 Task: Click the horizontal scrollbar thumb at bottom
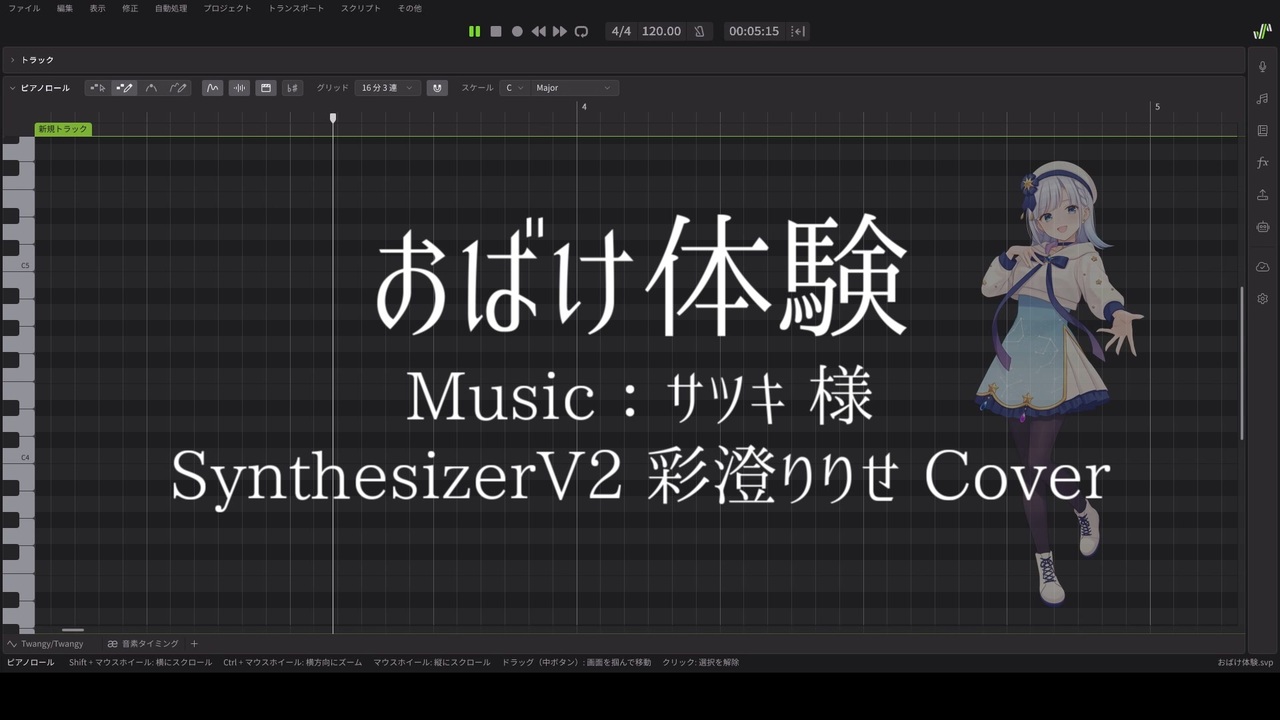tap(73, 630)
